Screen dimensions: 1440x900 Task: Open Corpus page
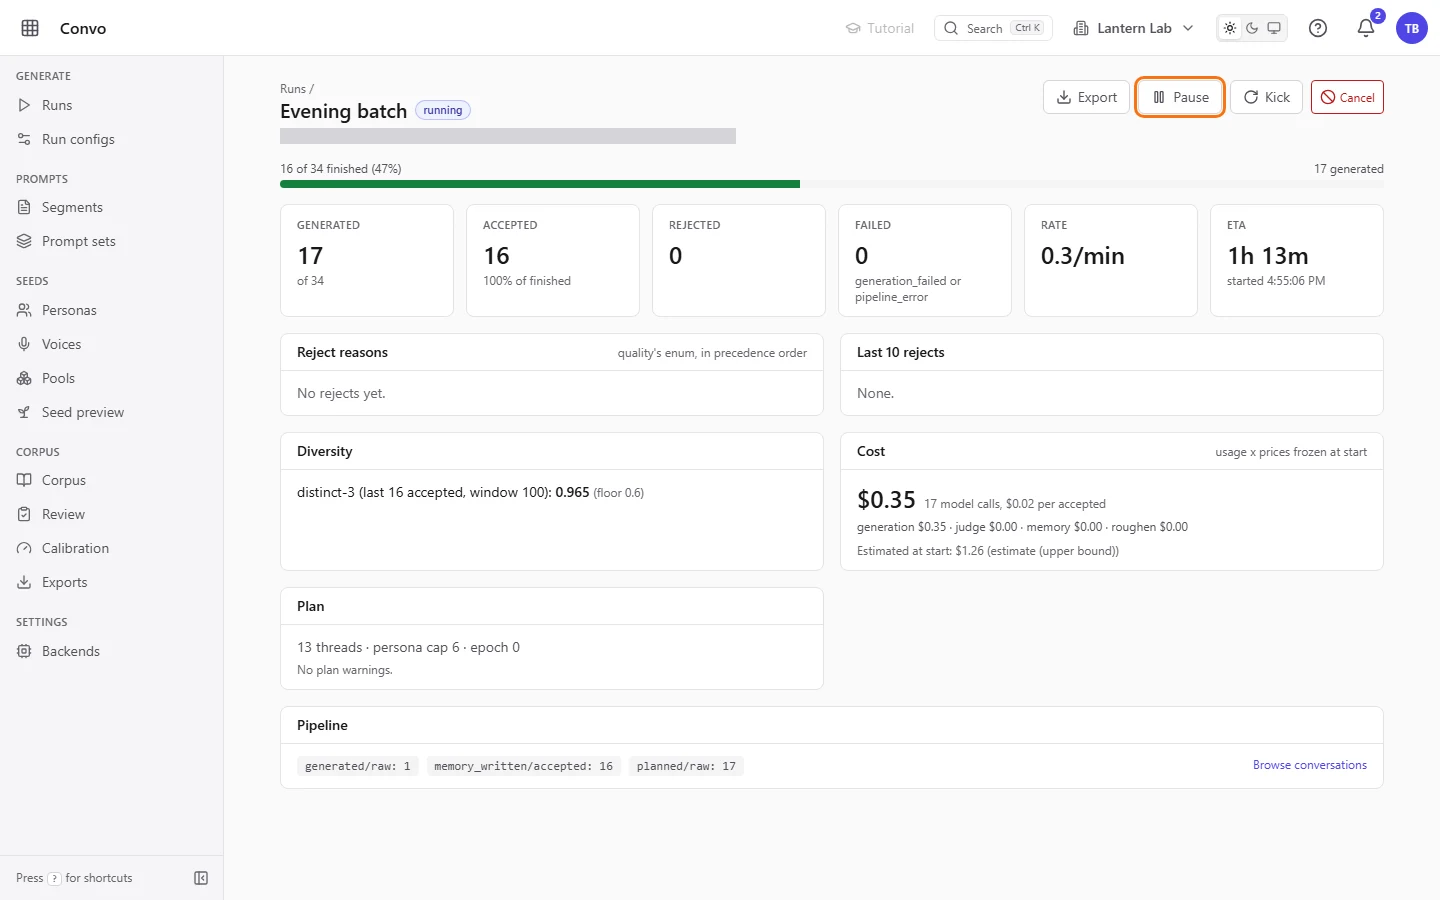pos(111,480)
